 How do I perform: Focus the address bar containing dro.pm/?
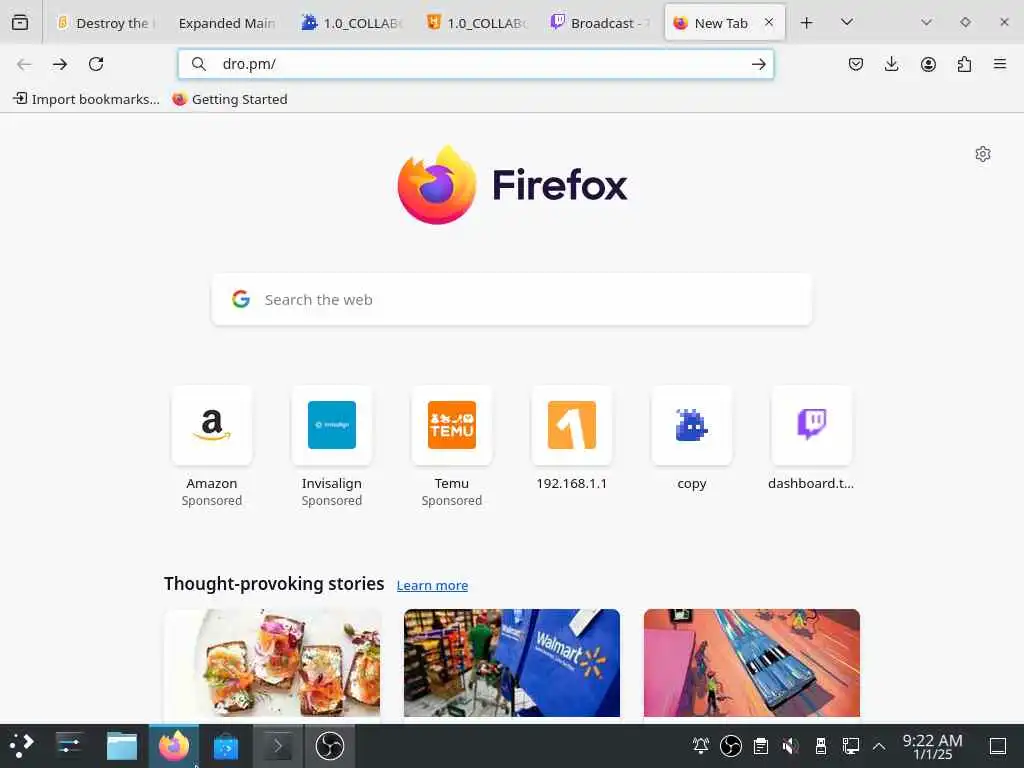475,64
